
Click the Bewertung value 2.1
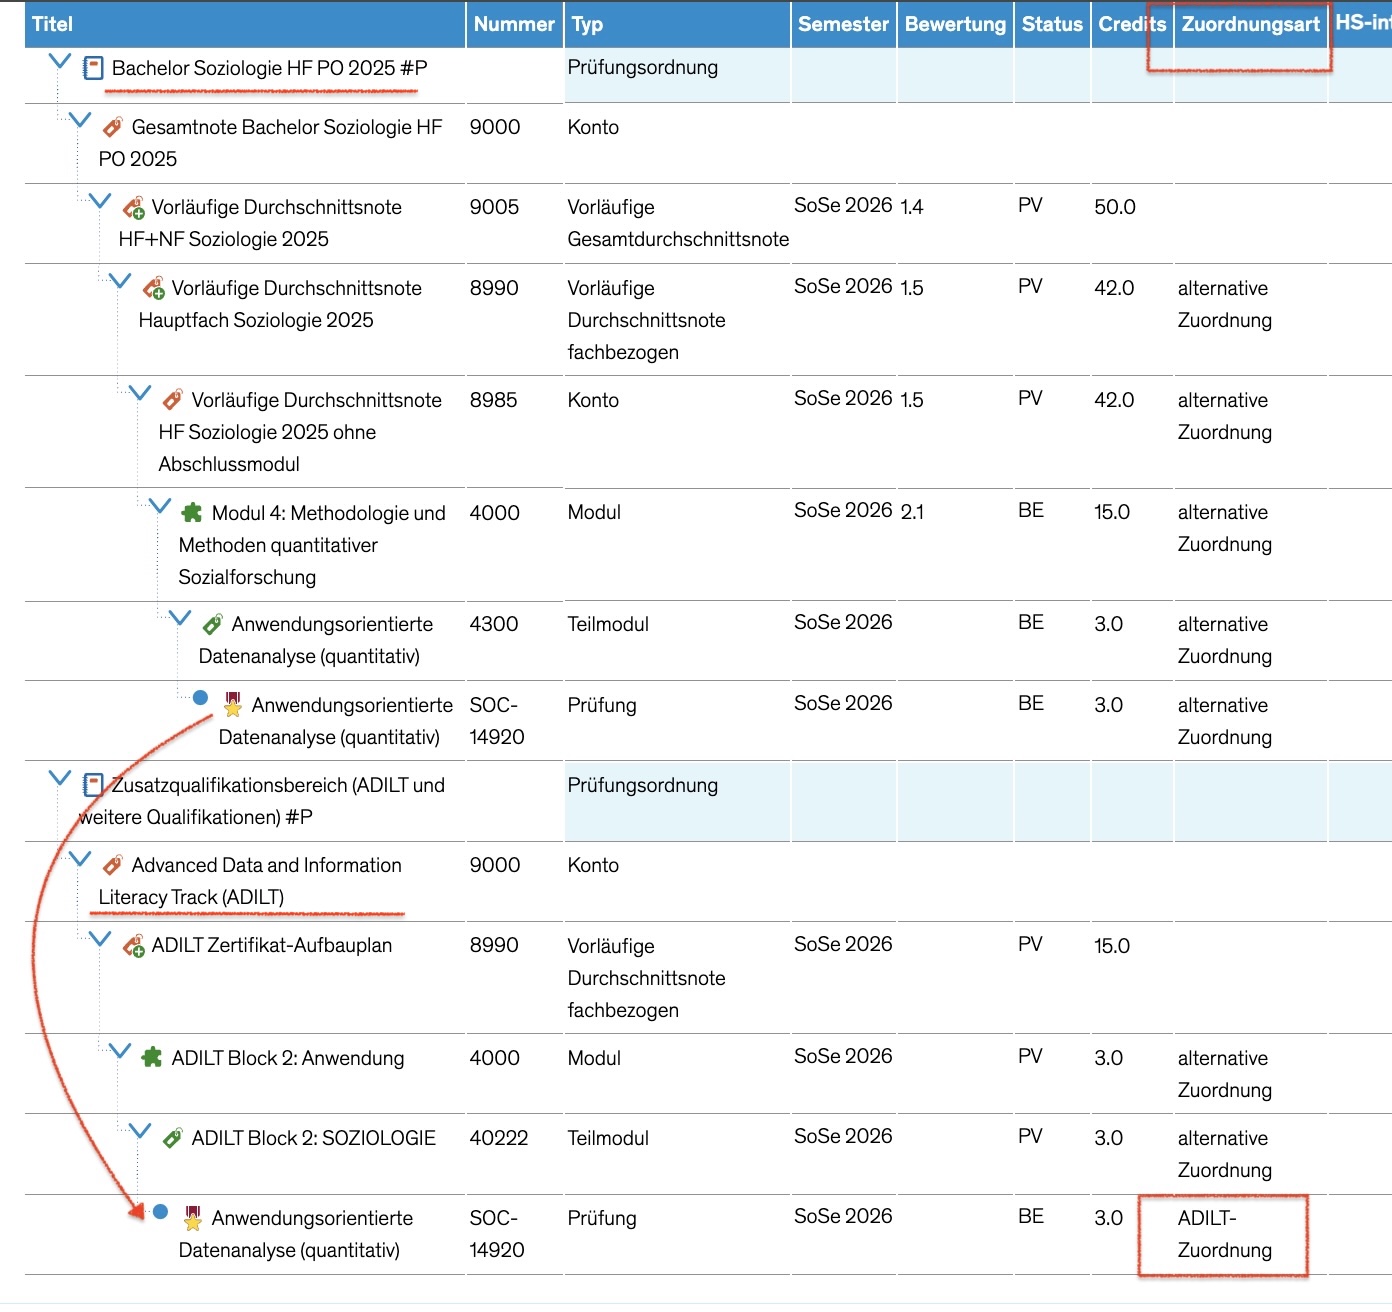pos(912,512)
